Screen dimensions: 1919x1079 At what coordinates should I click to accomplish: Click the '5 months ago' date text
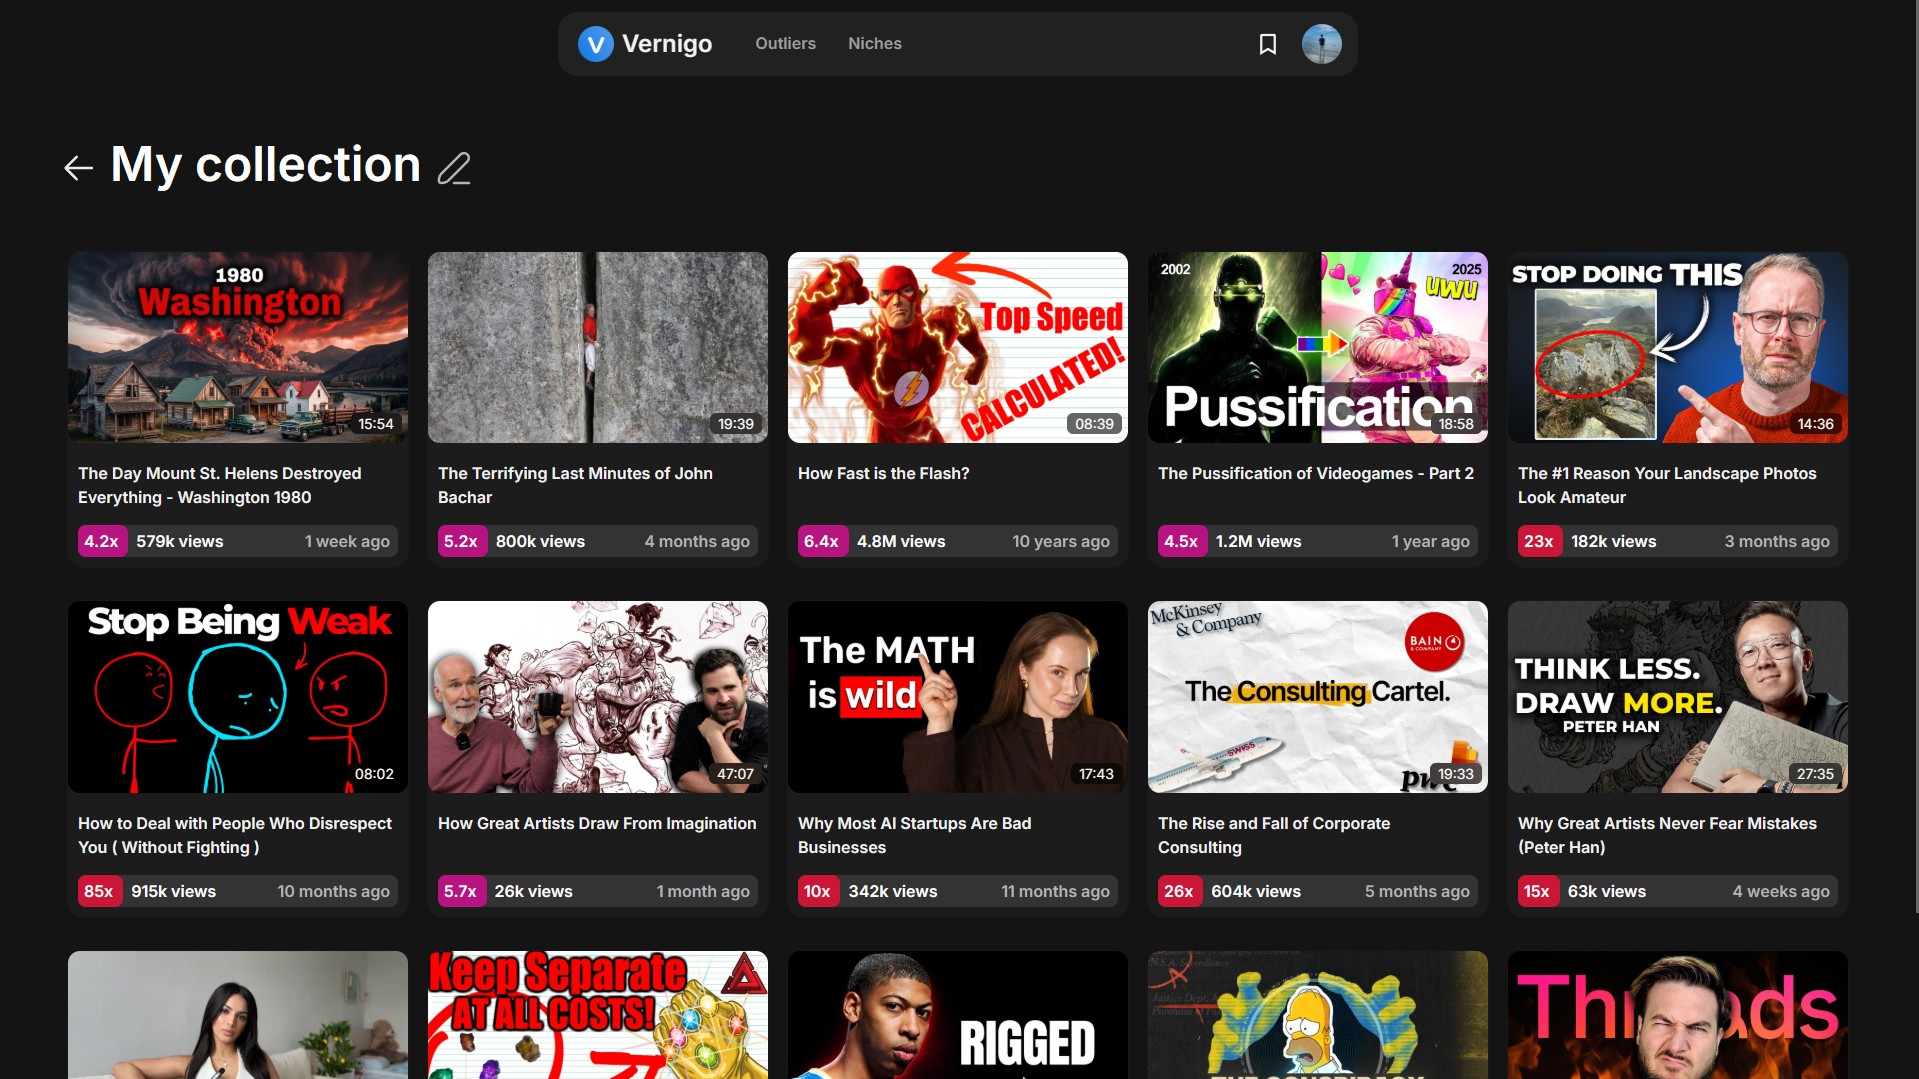click(1417, 891)
